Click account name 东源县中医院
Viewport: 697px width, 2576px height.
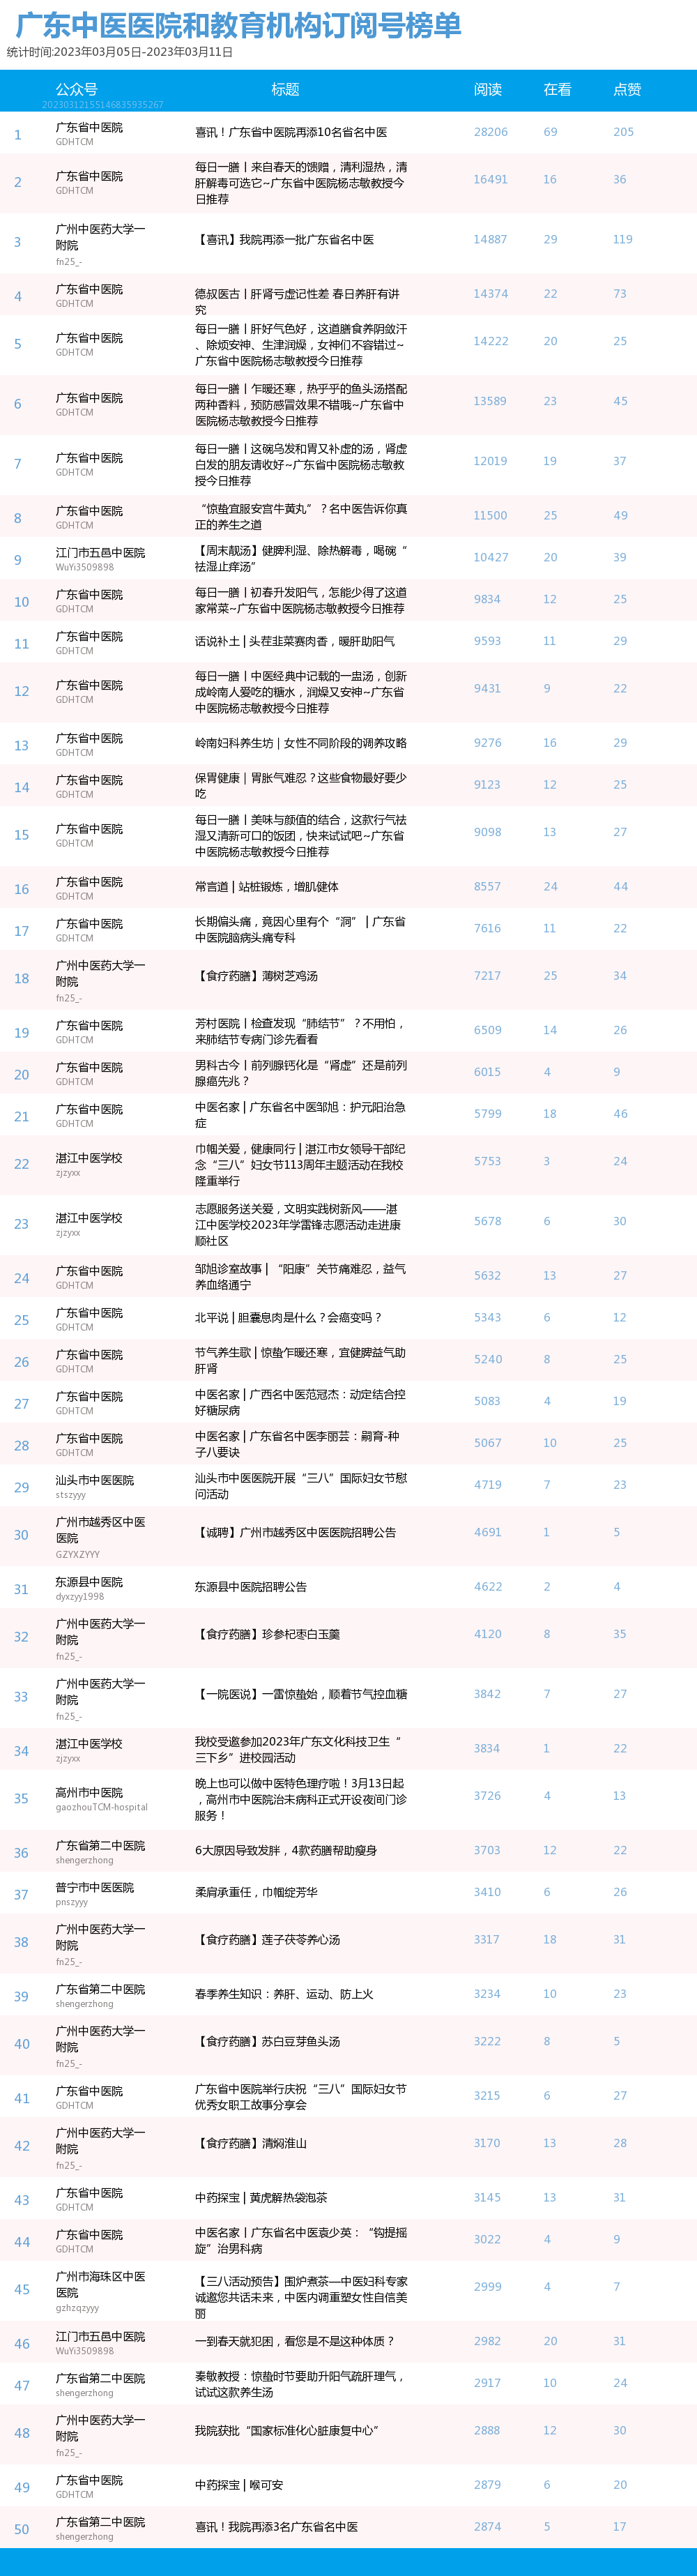pyautogui.click(x=89, y=1582)
